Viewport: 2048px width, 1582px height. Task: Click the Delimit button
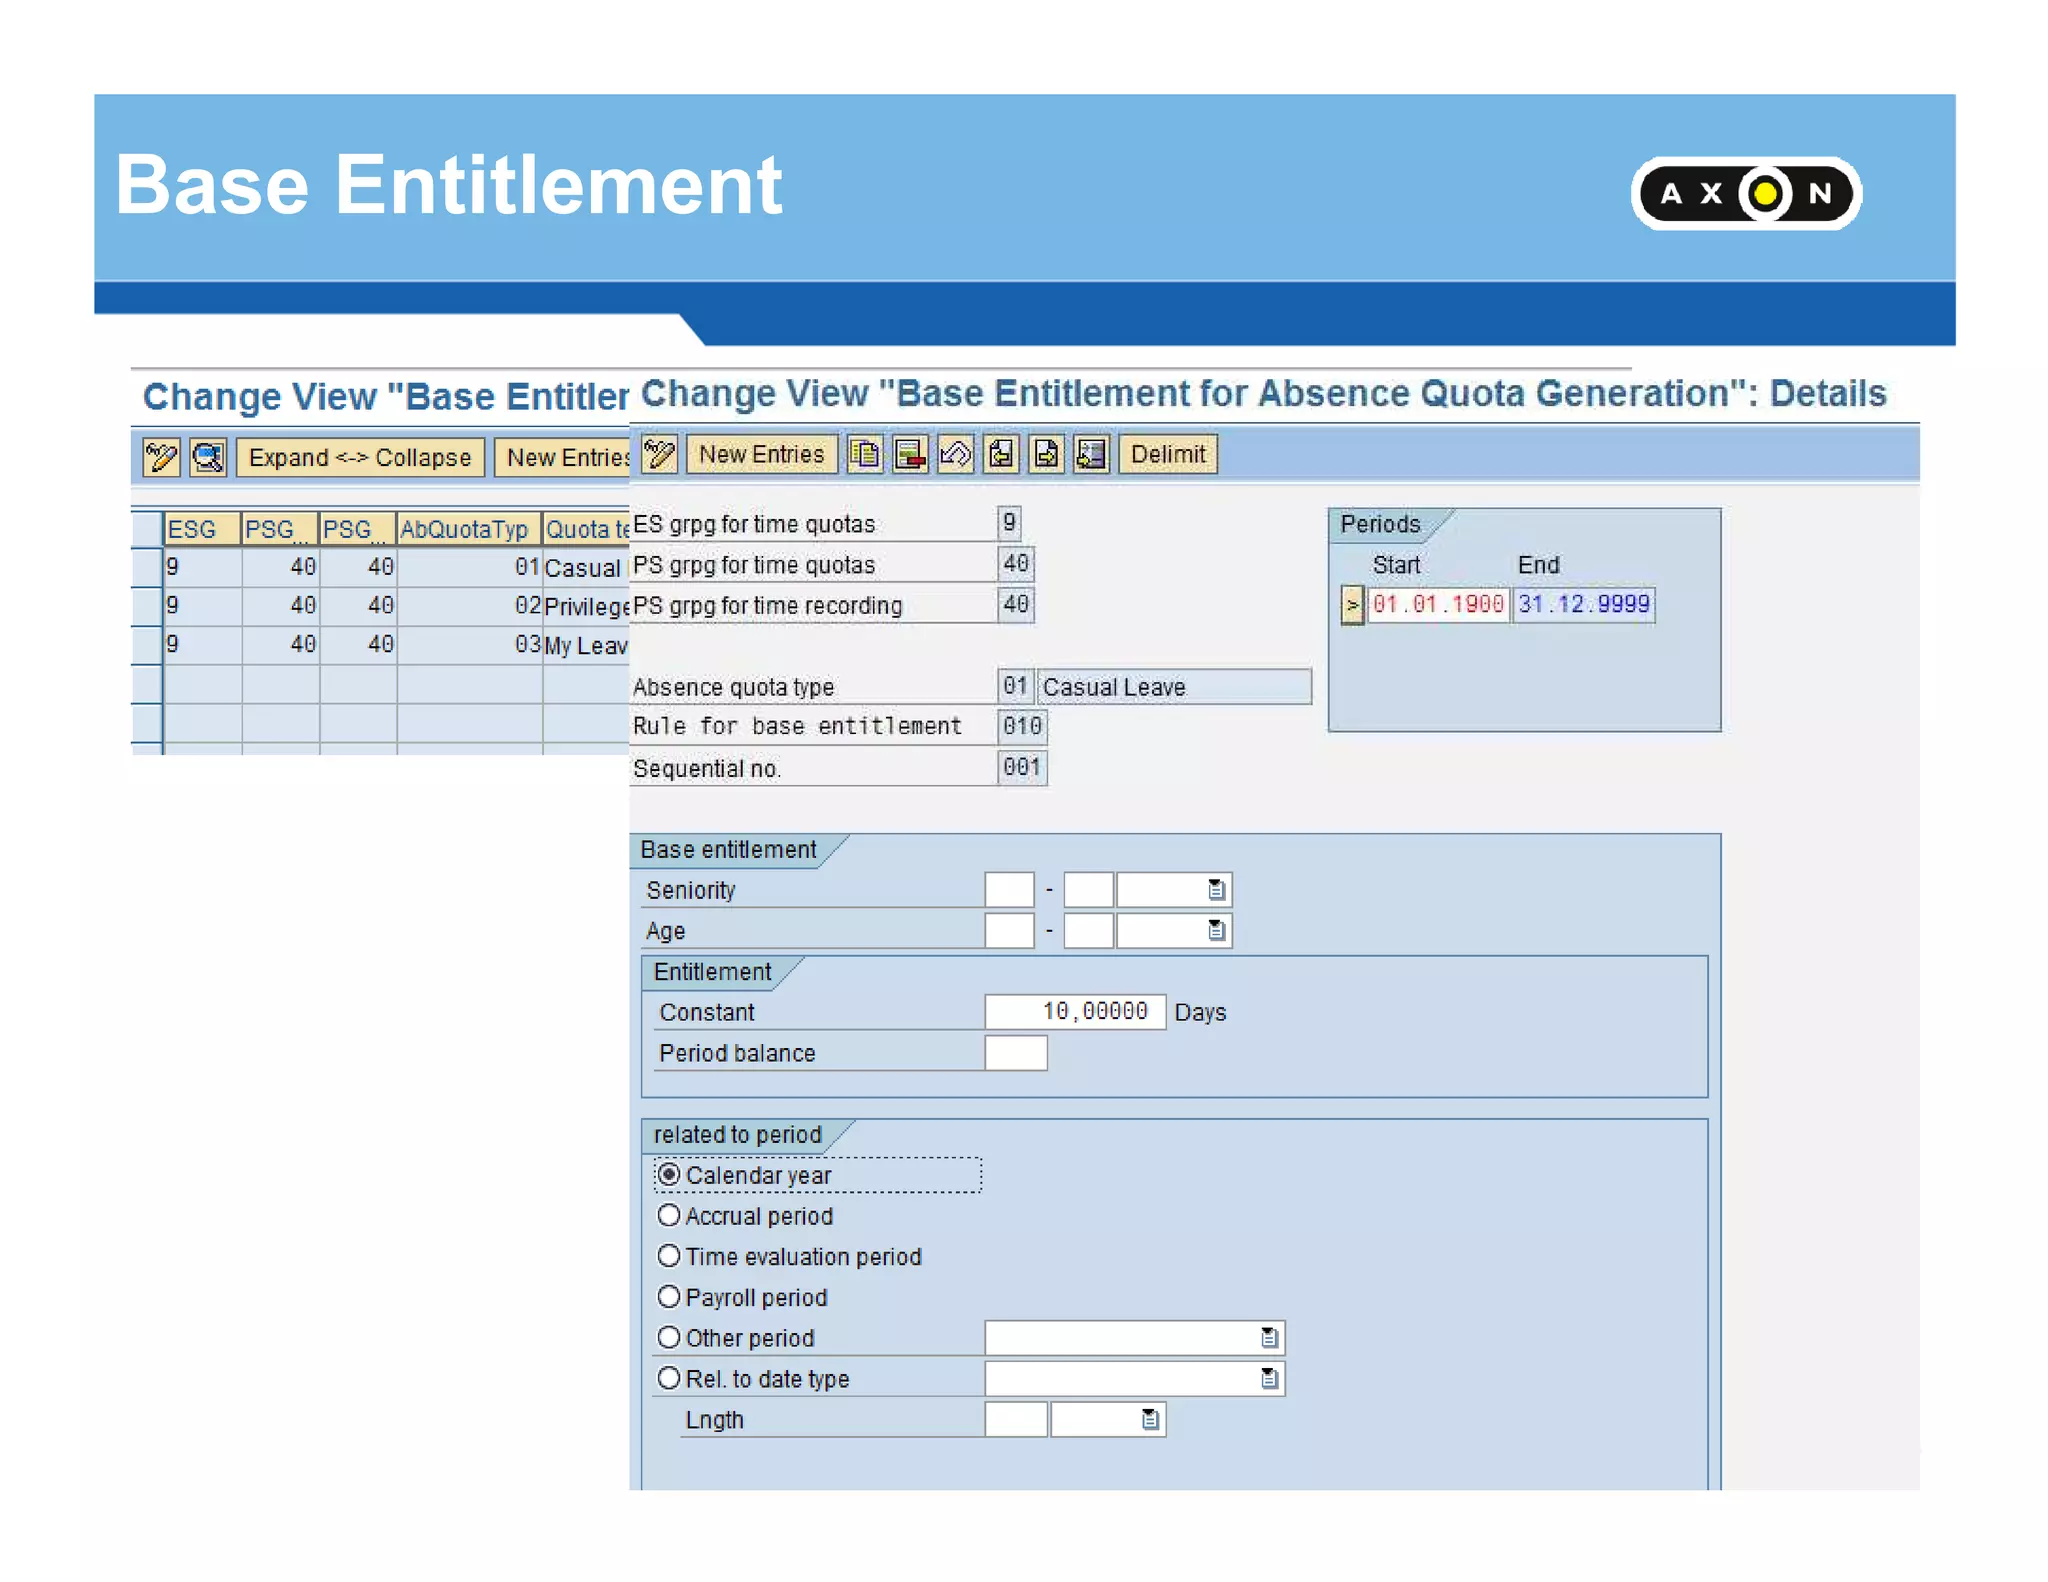point(1168,454)
